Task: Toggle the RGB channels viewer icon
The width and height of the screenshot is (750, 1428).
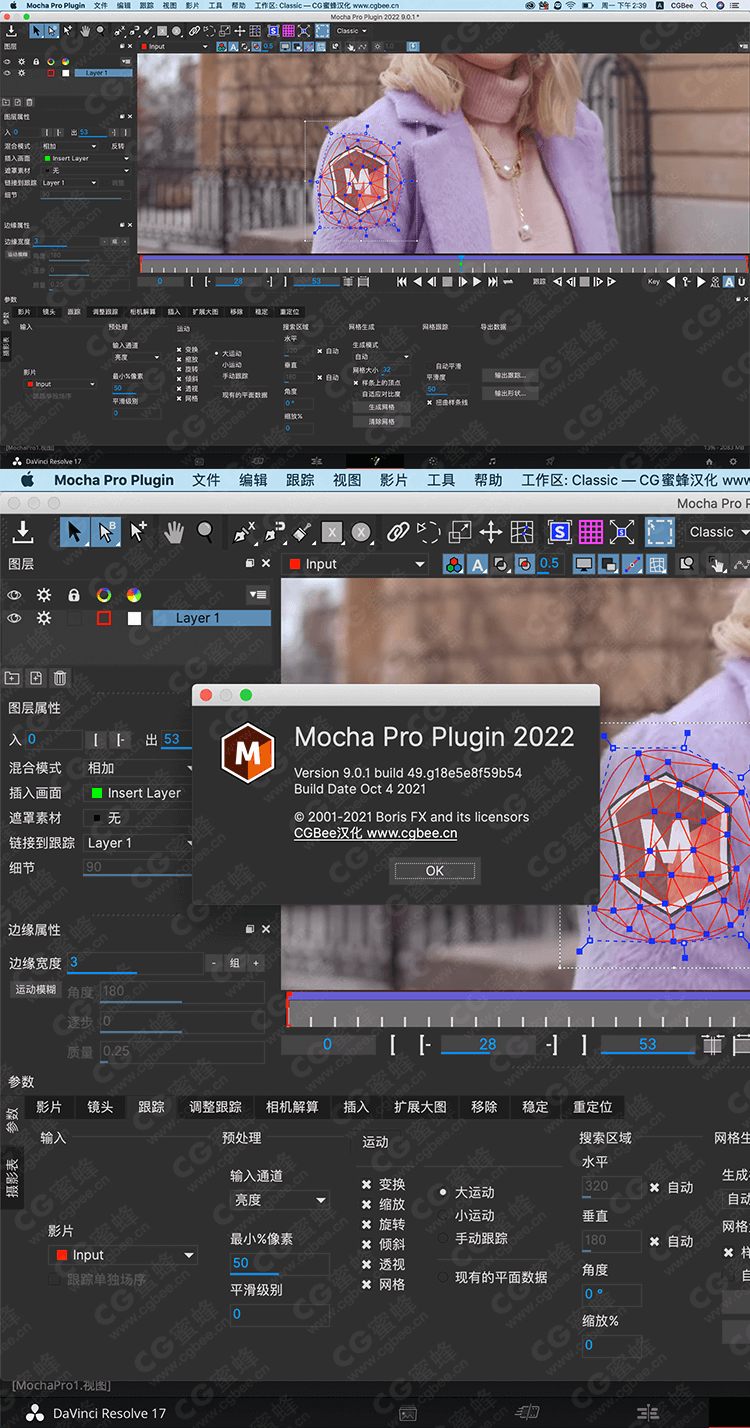Action: tap(453, 564)
